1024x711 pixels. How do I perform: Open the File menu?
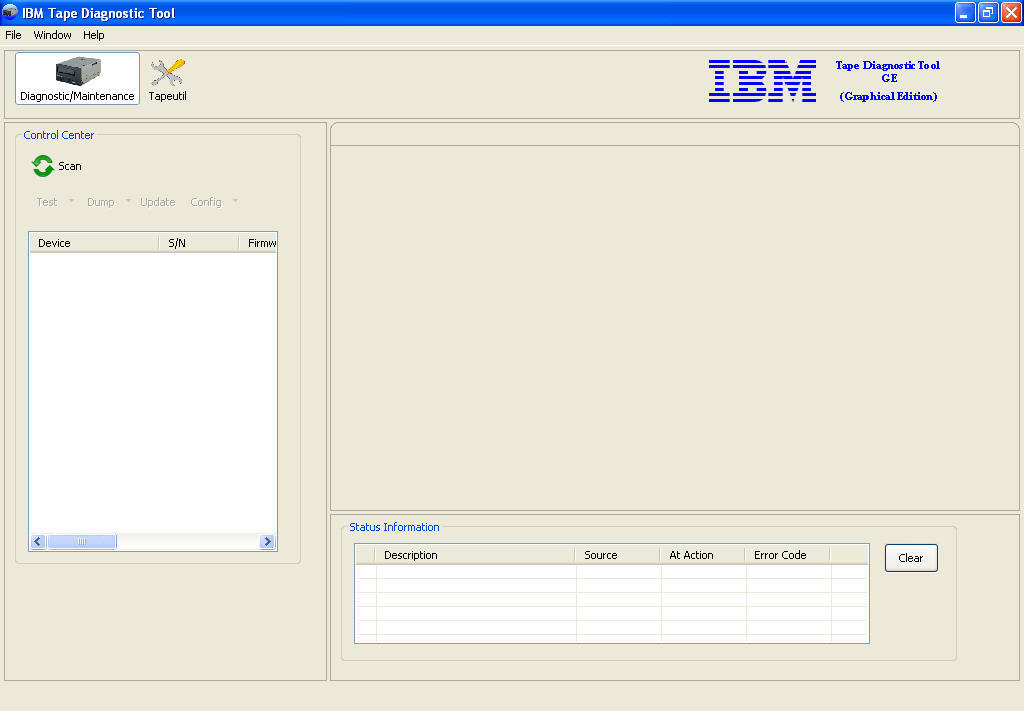[13, 35]
